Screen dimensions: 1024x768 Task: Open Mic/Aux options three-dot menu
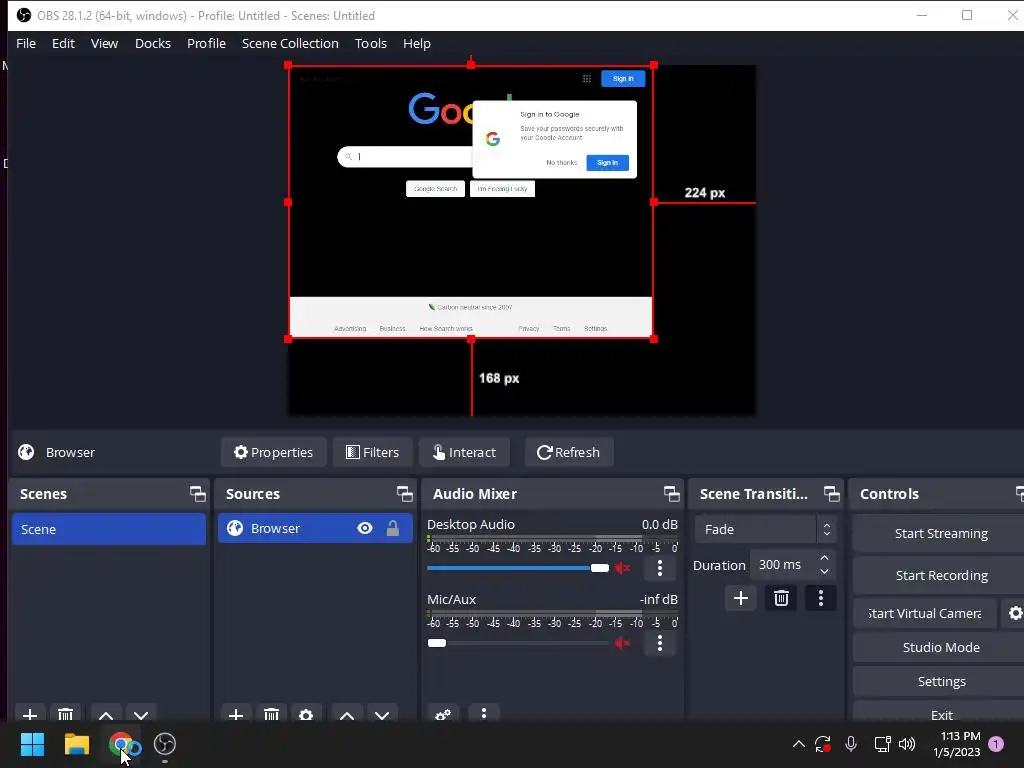[660, 643]
